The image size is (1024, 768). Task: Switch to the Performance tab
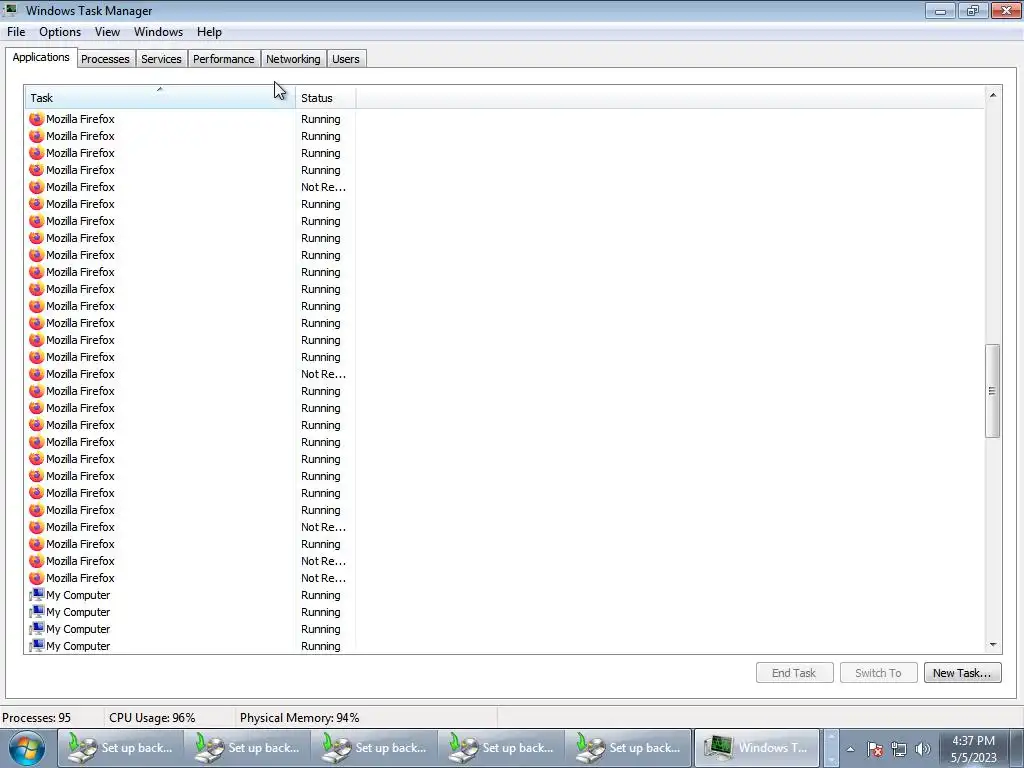[223, 59]
